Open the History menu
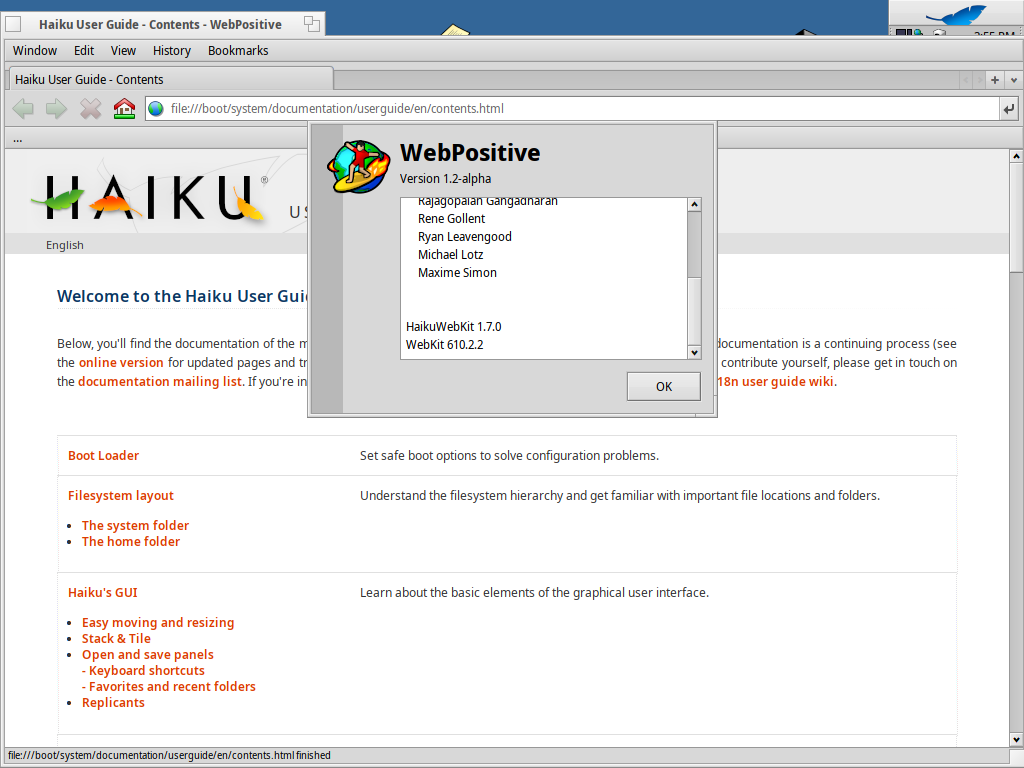Screen dimensions: 1024x768 pos(172,50)
